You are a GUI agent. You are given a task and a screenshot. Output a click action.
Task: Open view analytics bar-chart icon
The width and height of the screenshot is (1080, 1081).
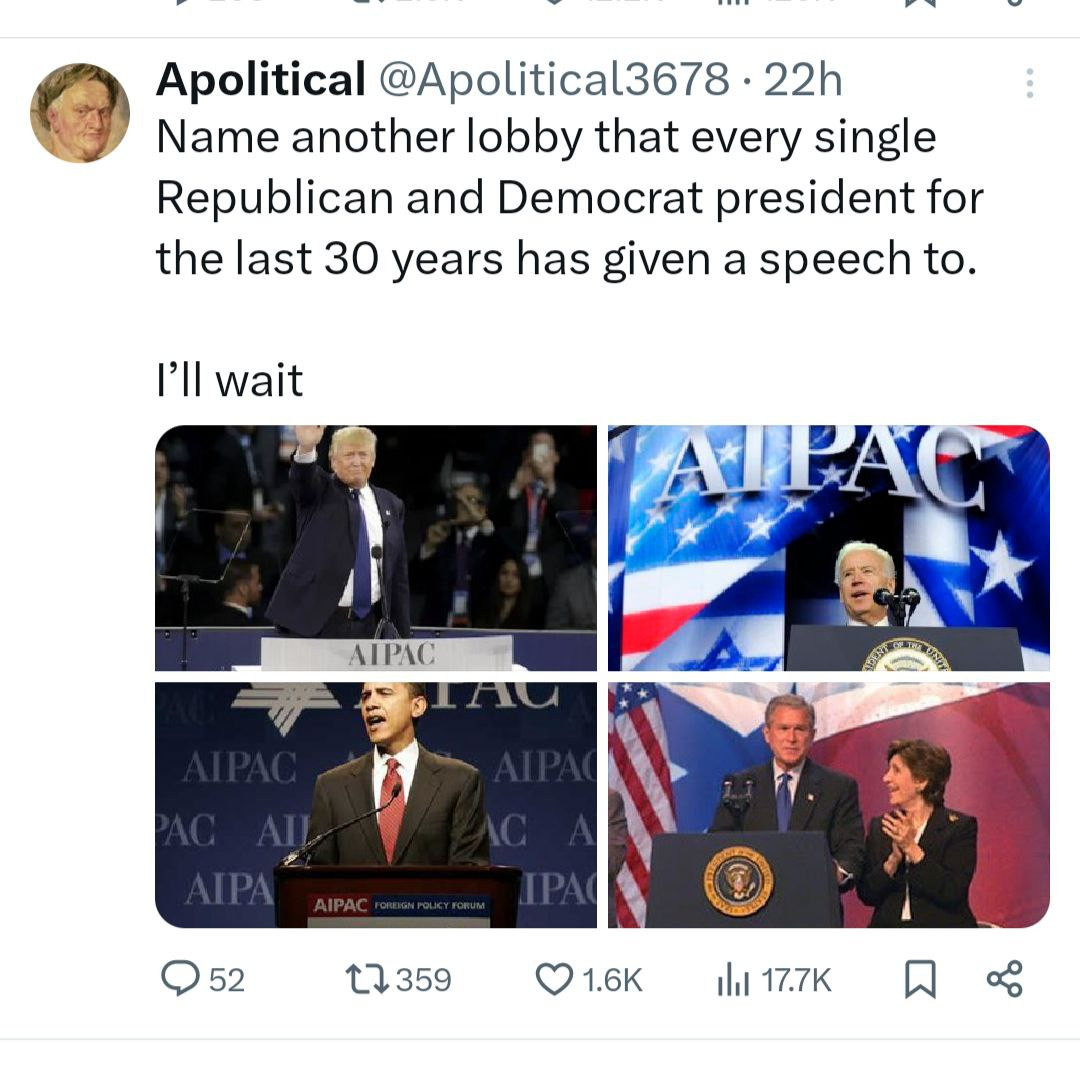(x=731, y=980)
